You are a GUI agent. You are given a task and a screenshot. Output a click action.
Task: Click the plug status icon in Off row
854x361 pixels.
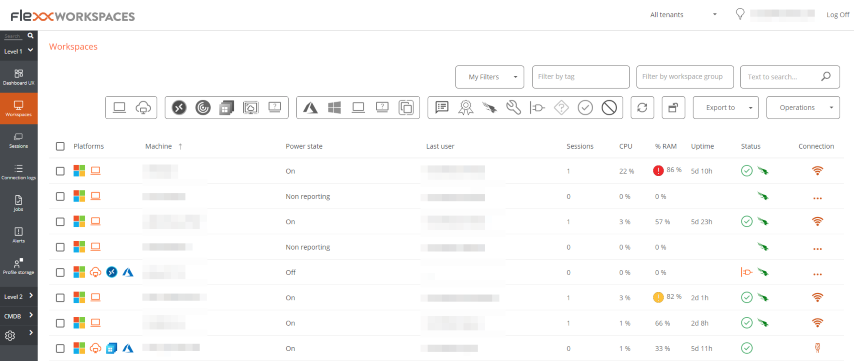point(746,272)
